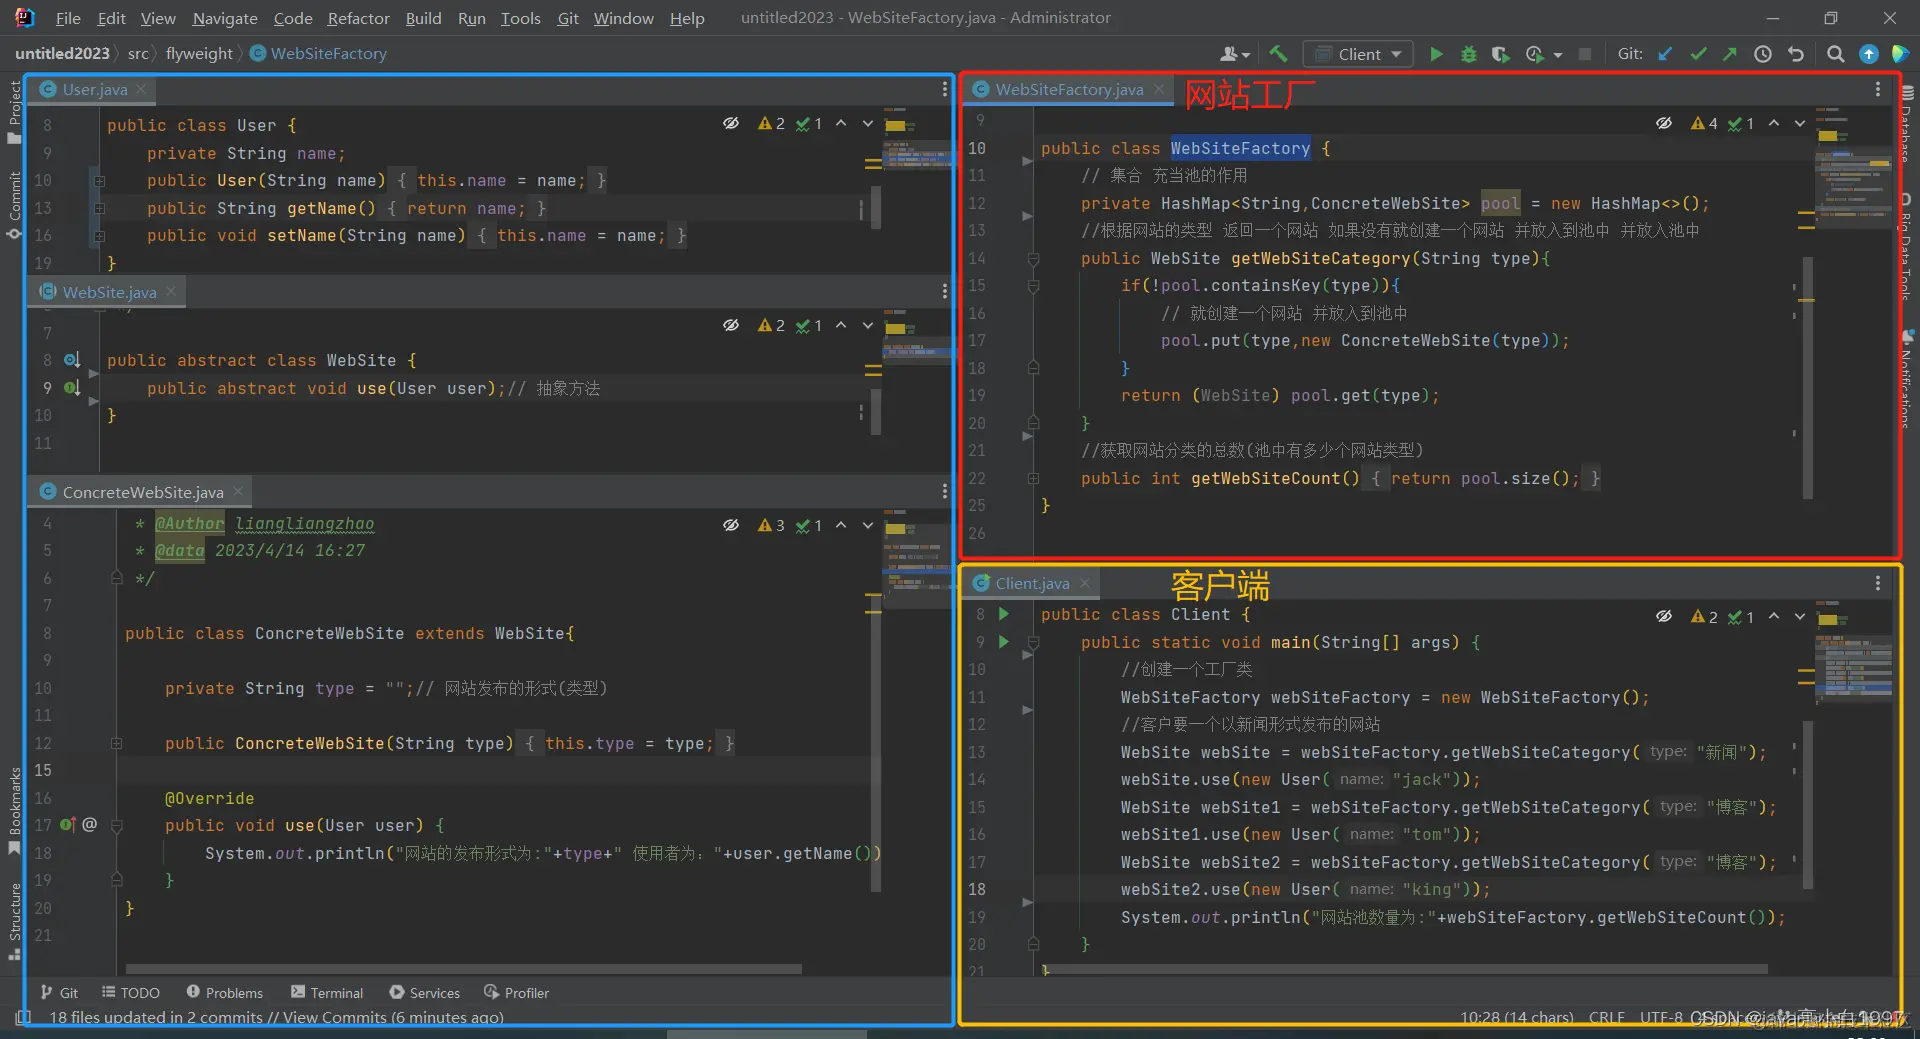Open the Problems tool window
This screenshot has height=1039, width=1920.
coord(225,992)
